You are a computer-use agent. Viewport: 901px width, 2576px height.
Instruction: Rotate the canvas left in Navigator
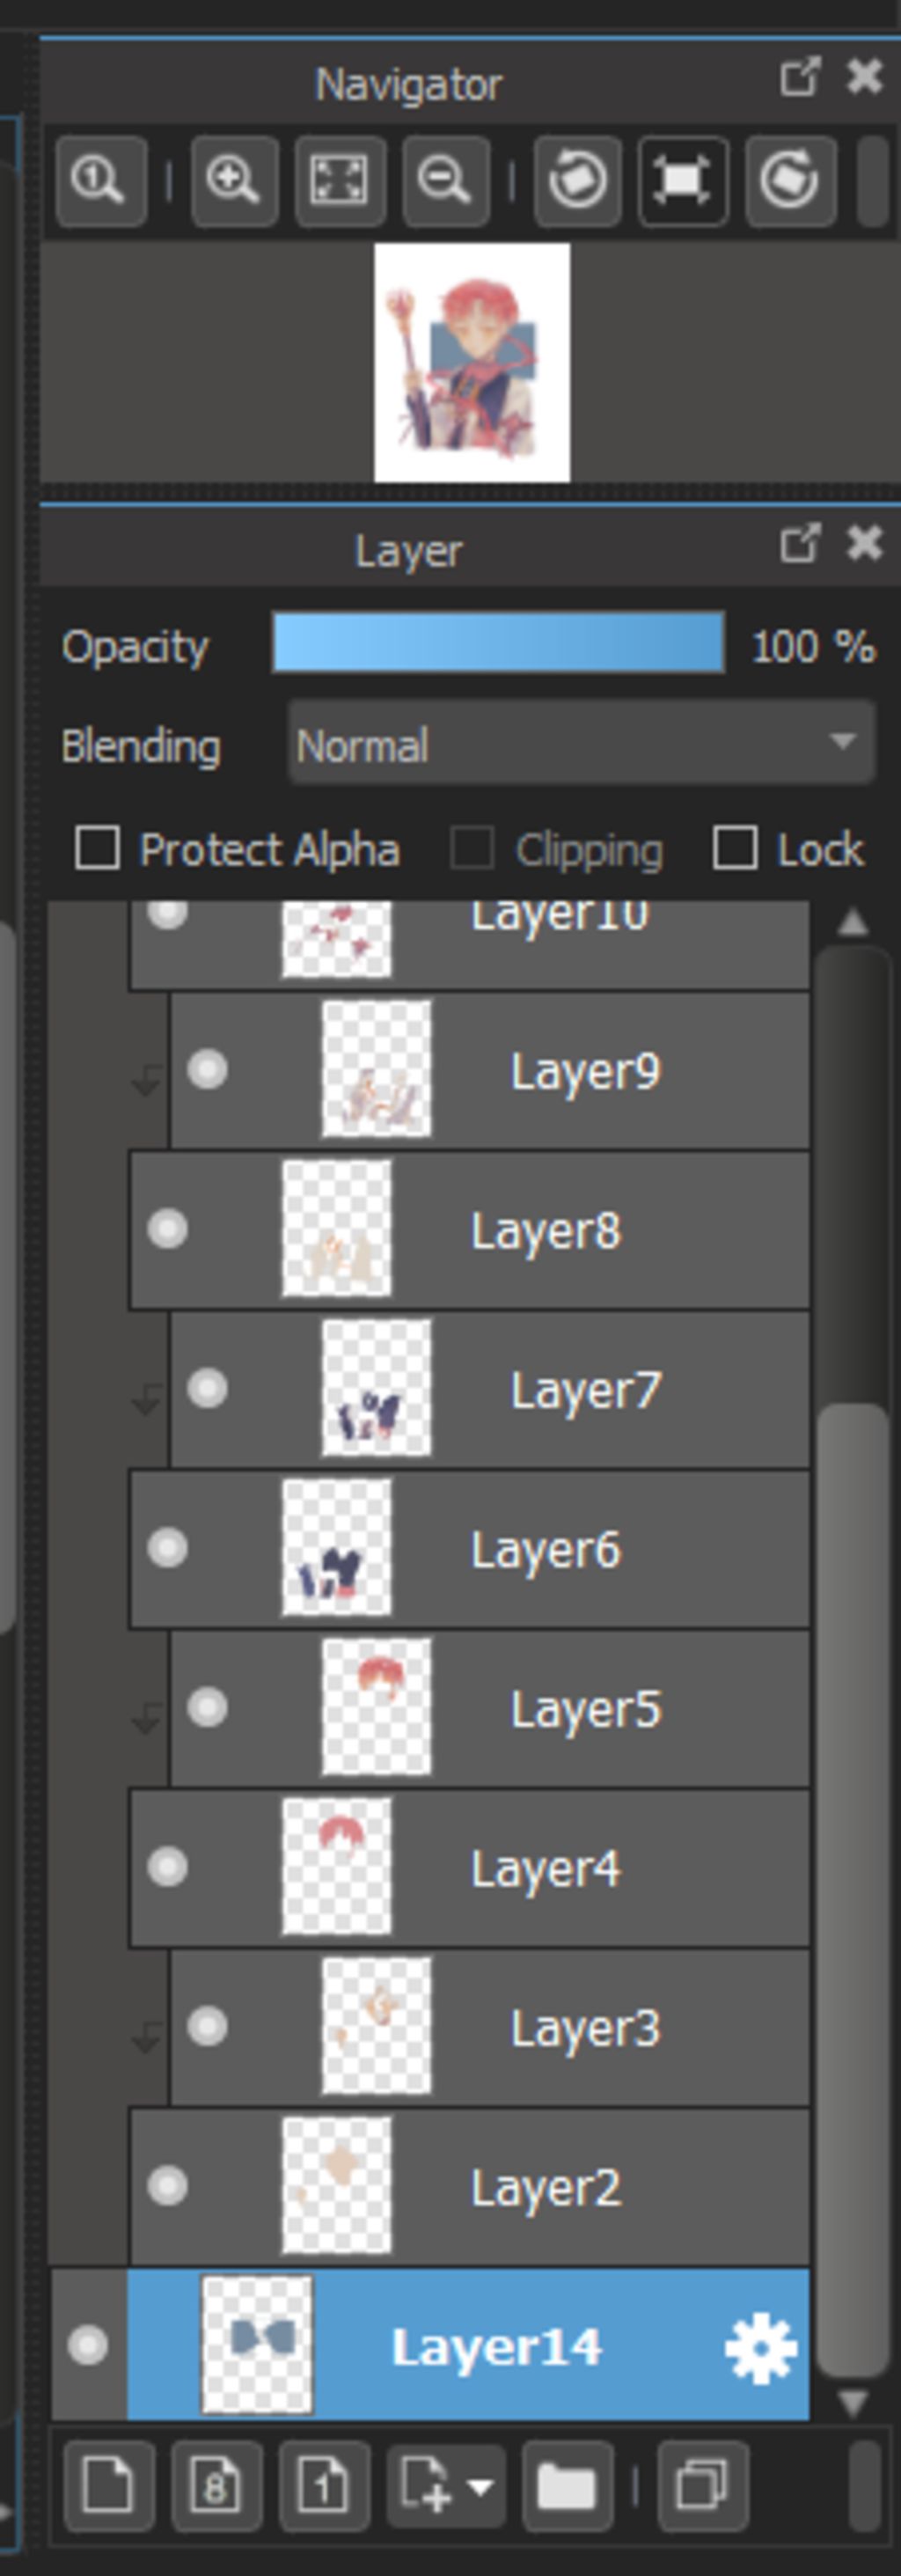point(577,181)
